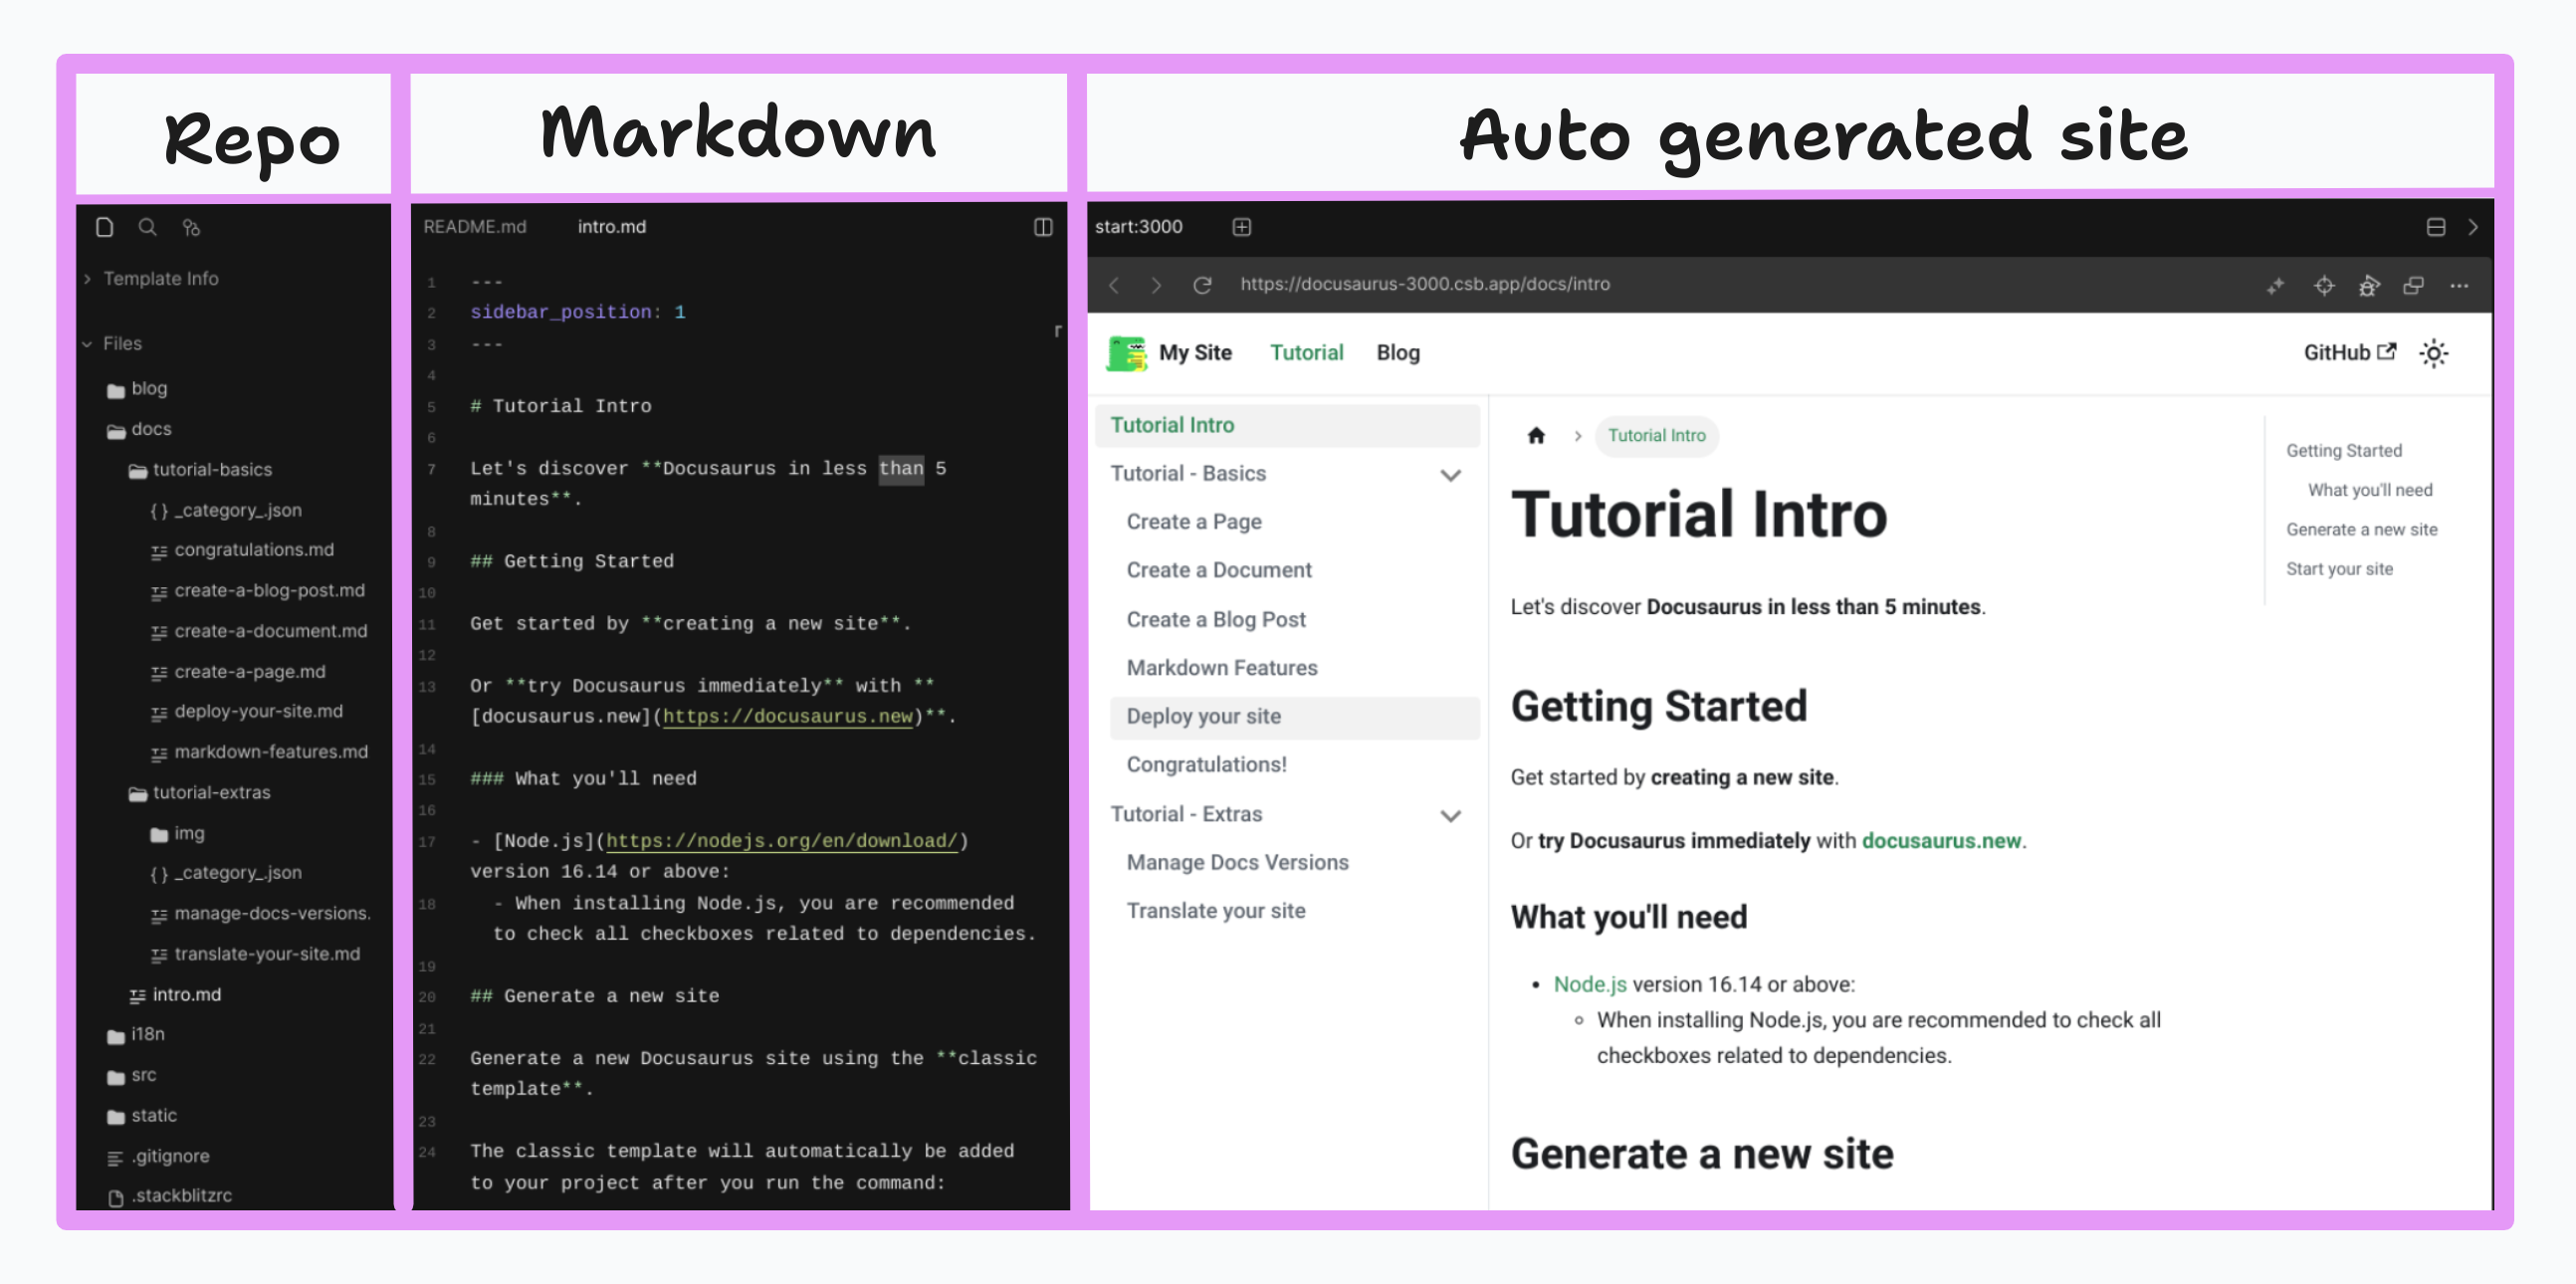Select the start:3000 preview tab
The width and height of the screenshot is (2576, 1284).
click(x=1138, y=227)
